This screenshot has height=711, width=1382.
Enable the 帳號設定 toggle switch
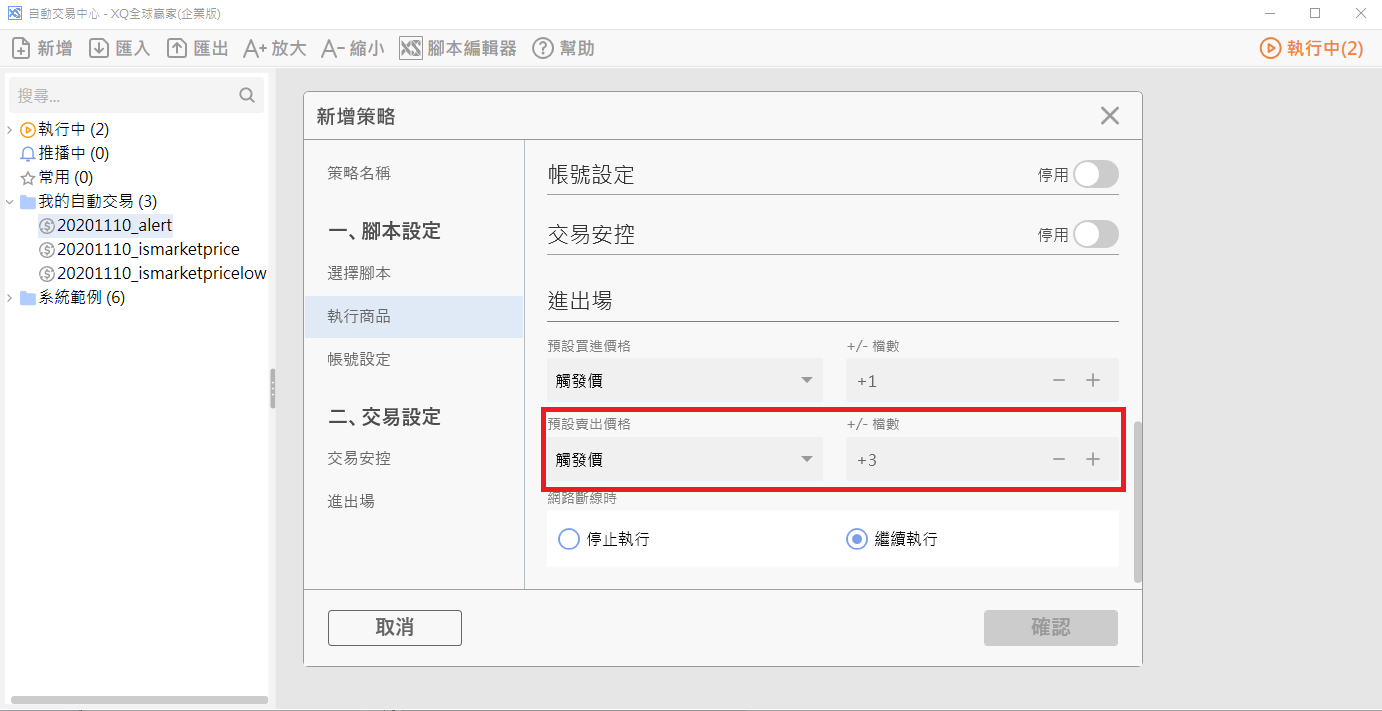pos(1095,175)
